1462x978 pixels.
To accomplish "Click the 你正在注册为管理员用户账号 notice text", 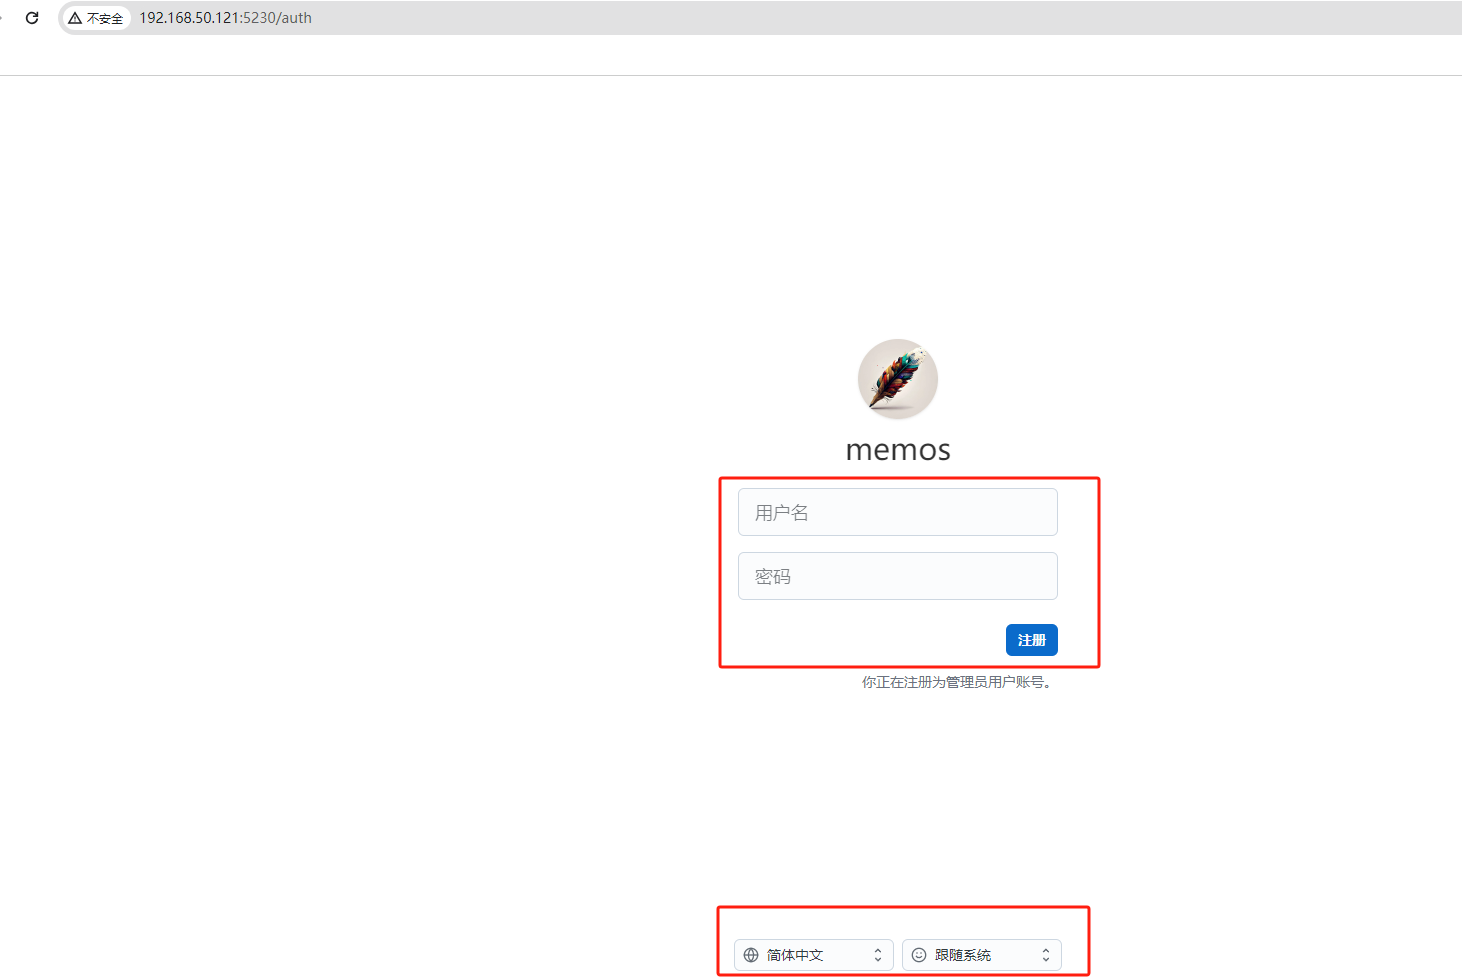I will (957, 682).
